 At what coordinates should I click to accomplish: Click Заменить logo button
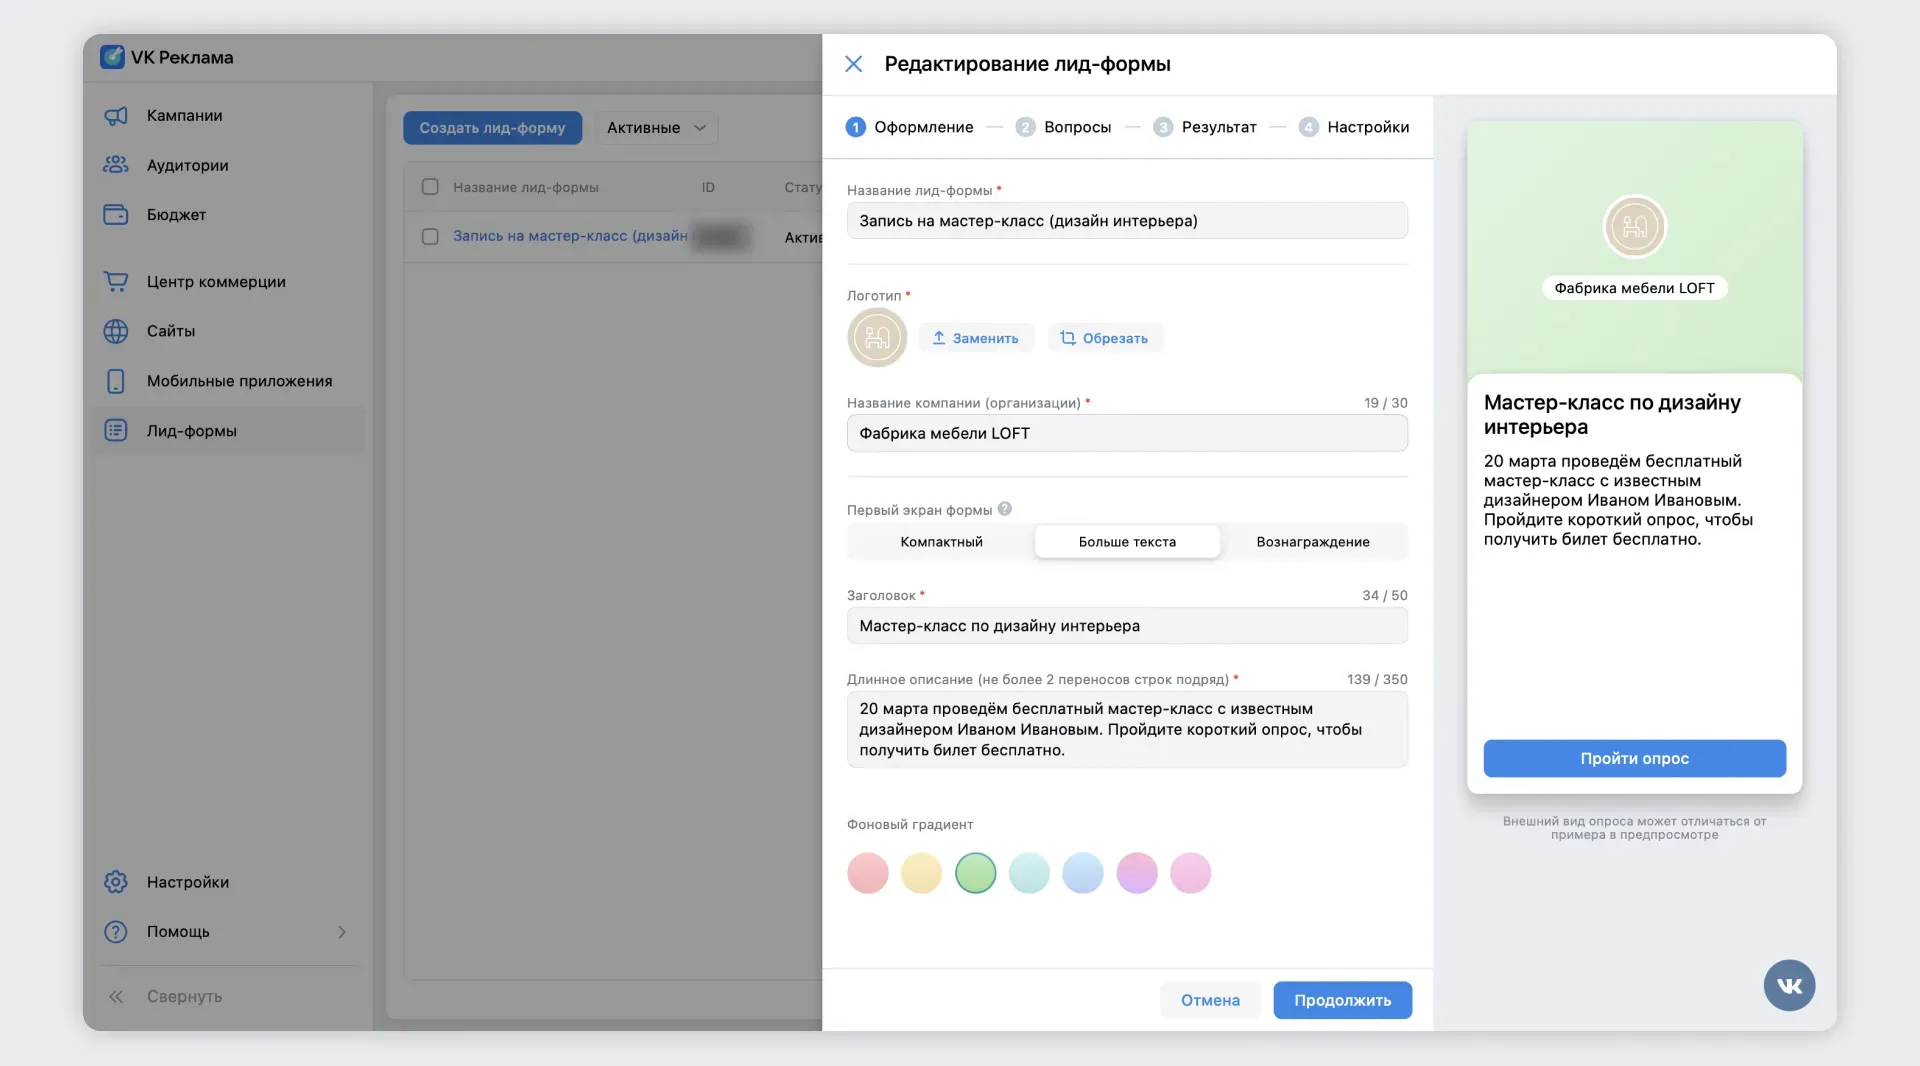coord(976,338)
